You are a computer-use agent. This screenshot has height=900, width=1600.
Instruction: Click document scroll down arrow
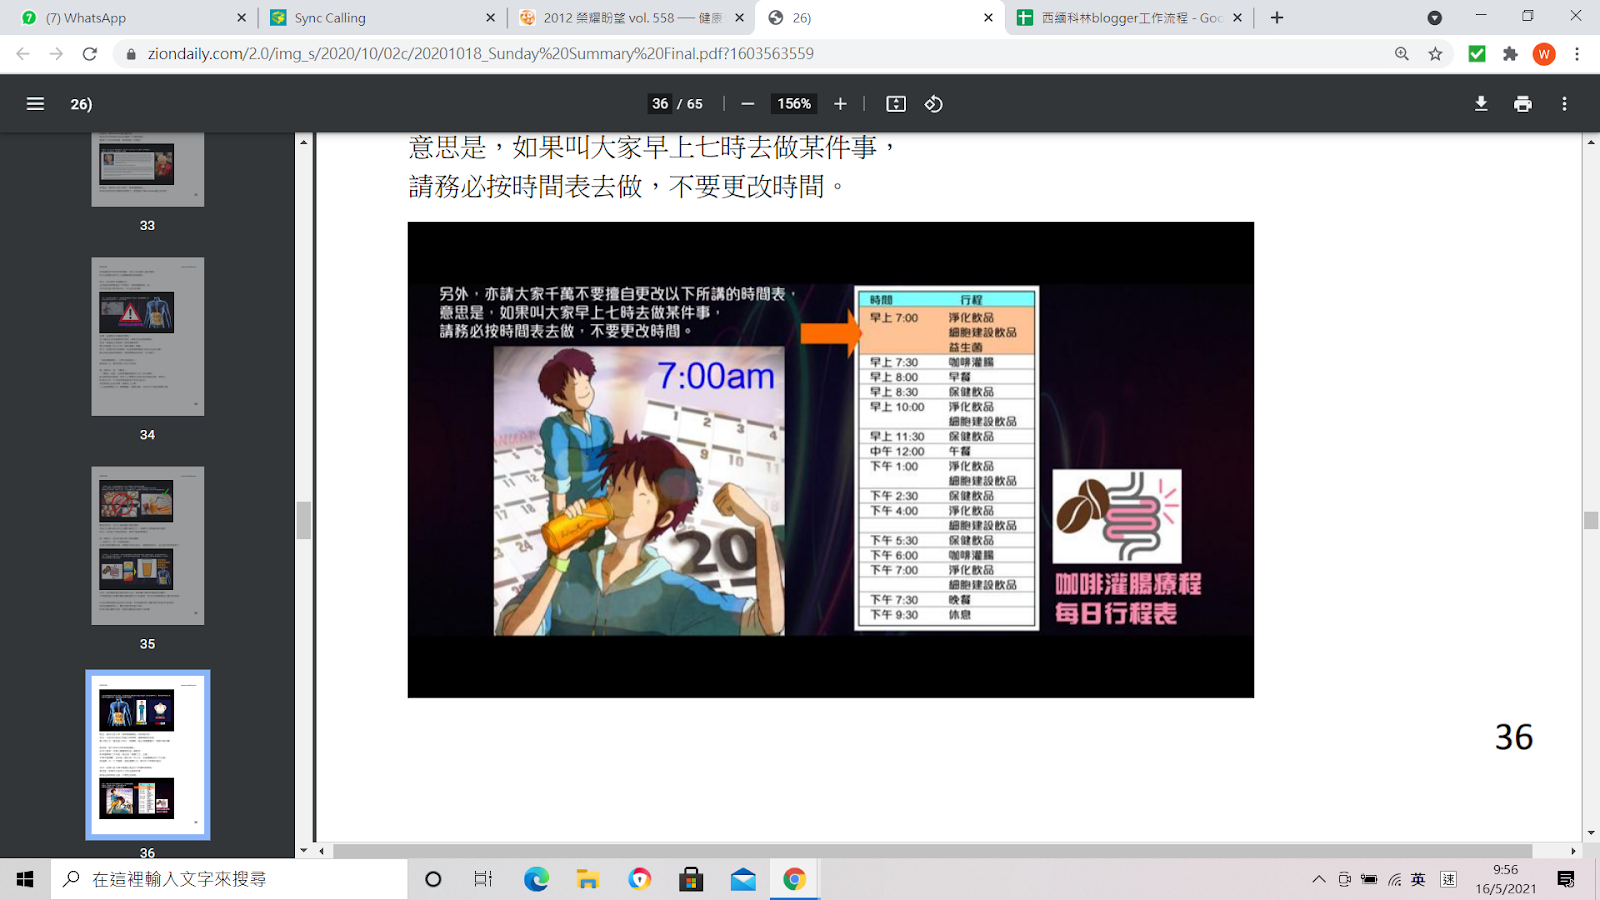(x=1590, y=833)
